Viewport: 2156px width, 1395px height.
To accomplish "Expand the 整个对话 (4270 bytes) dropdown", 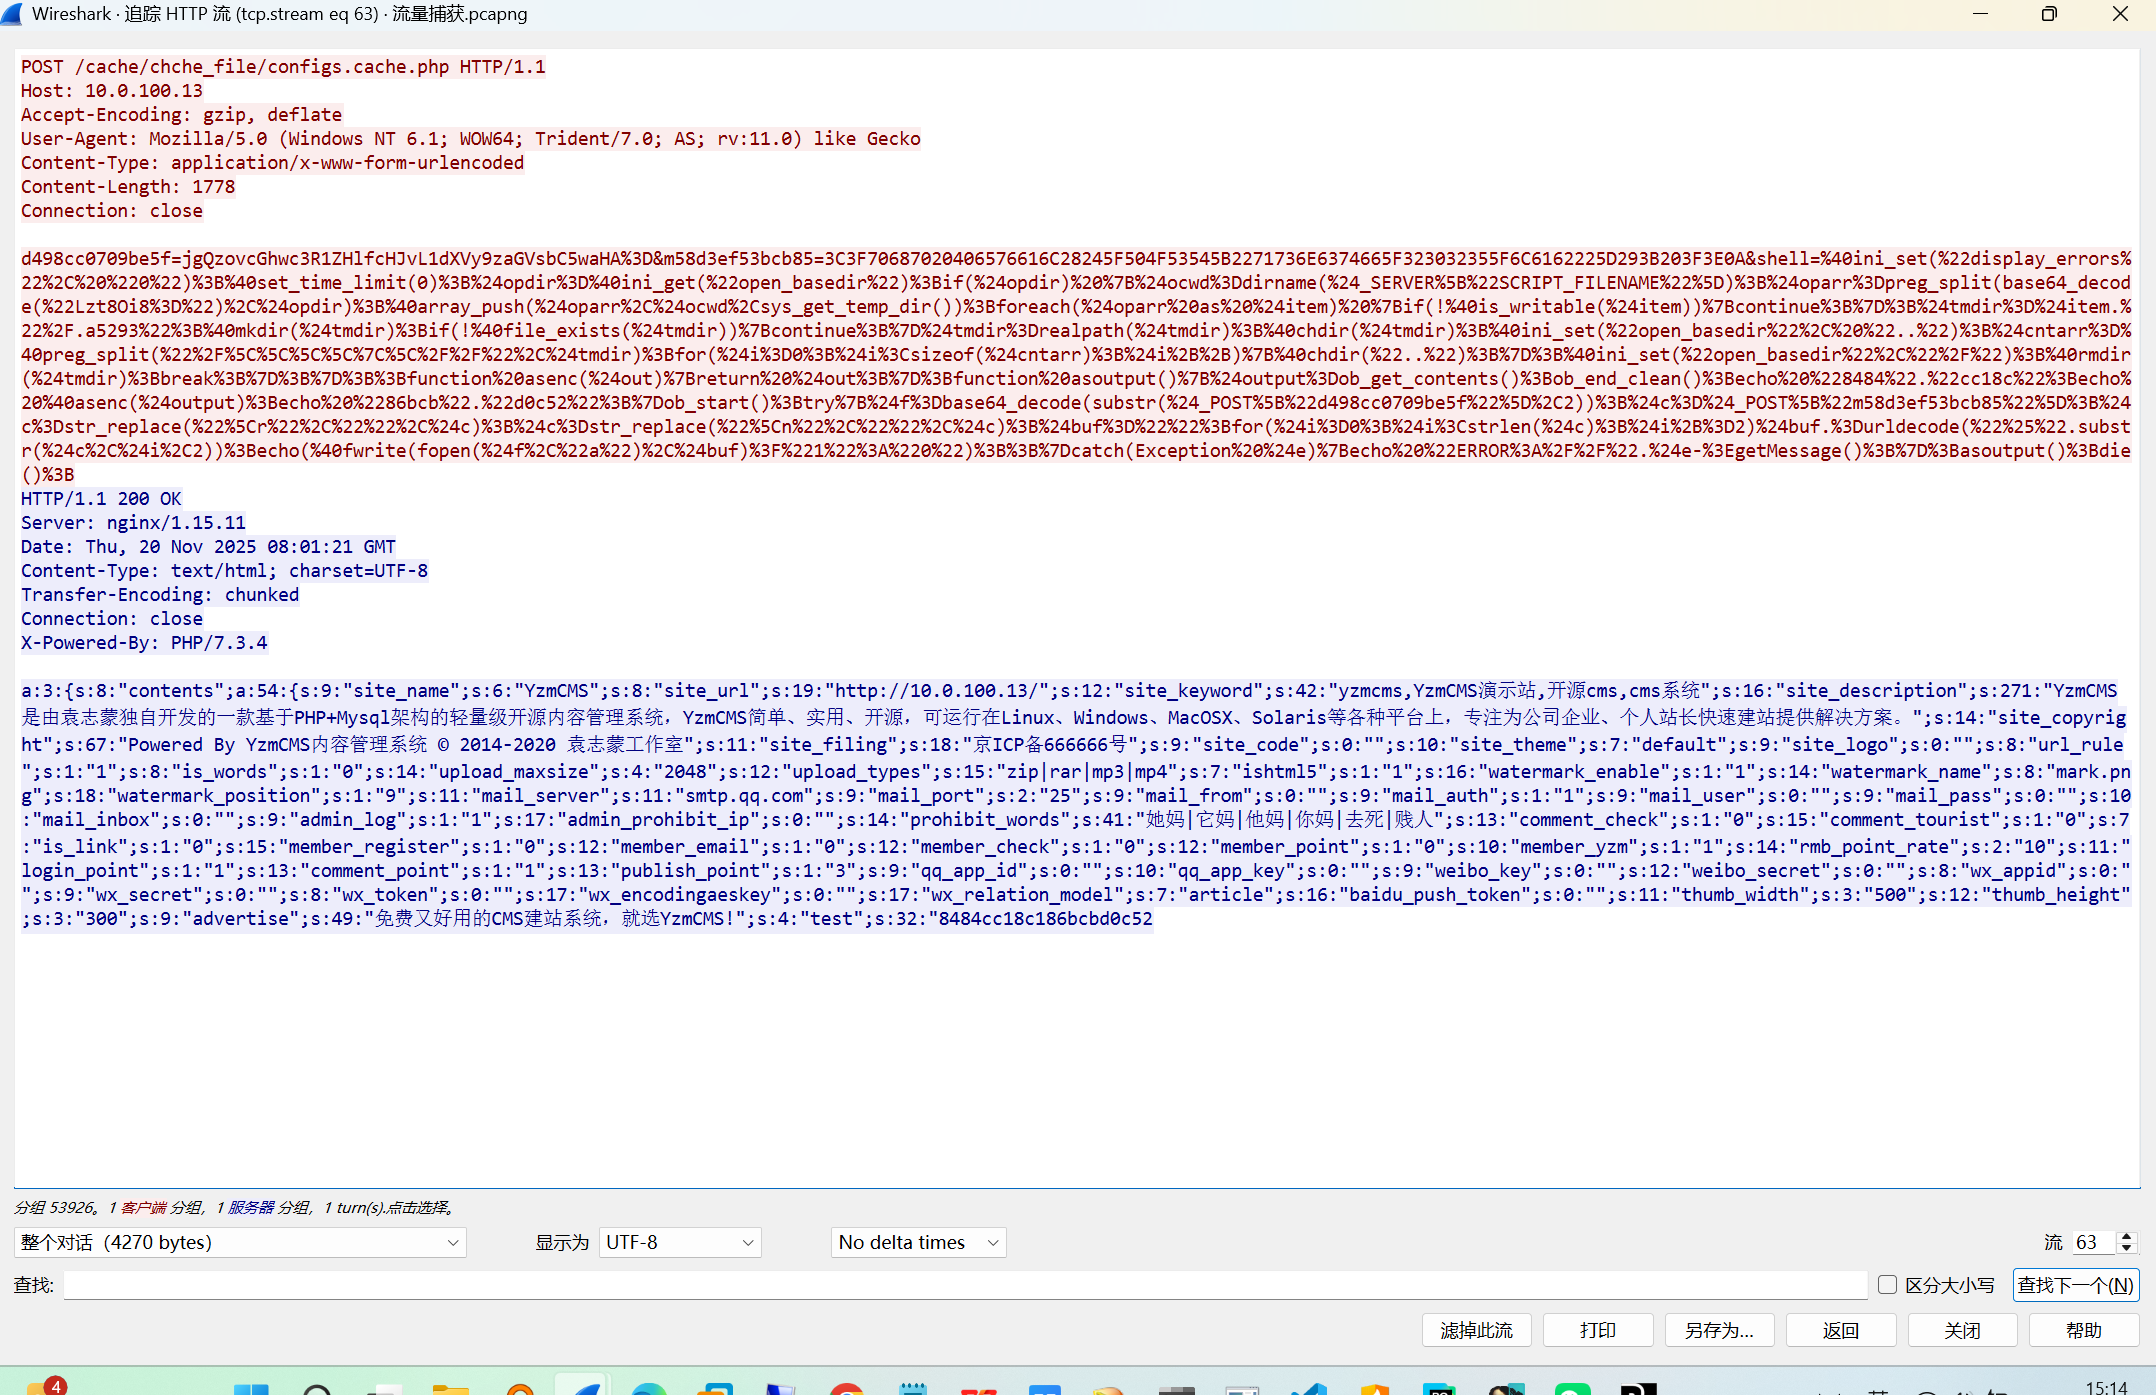I will click(x=240, y=1242).
